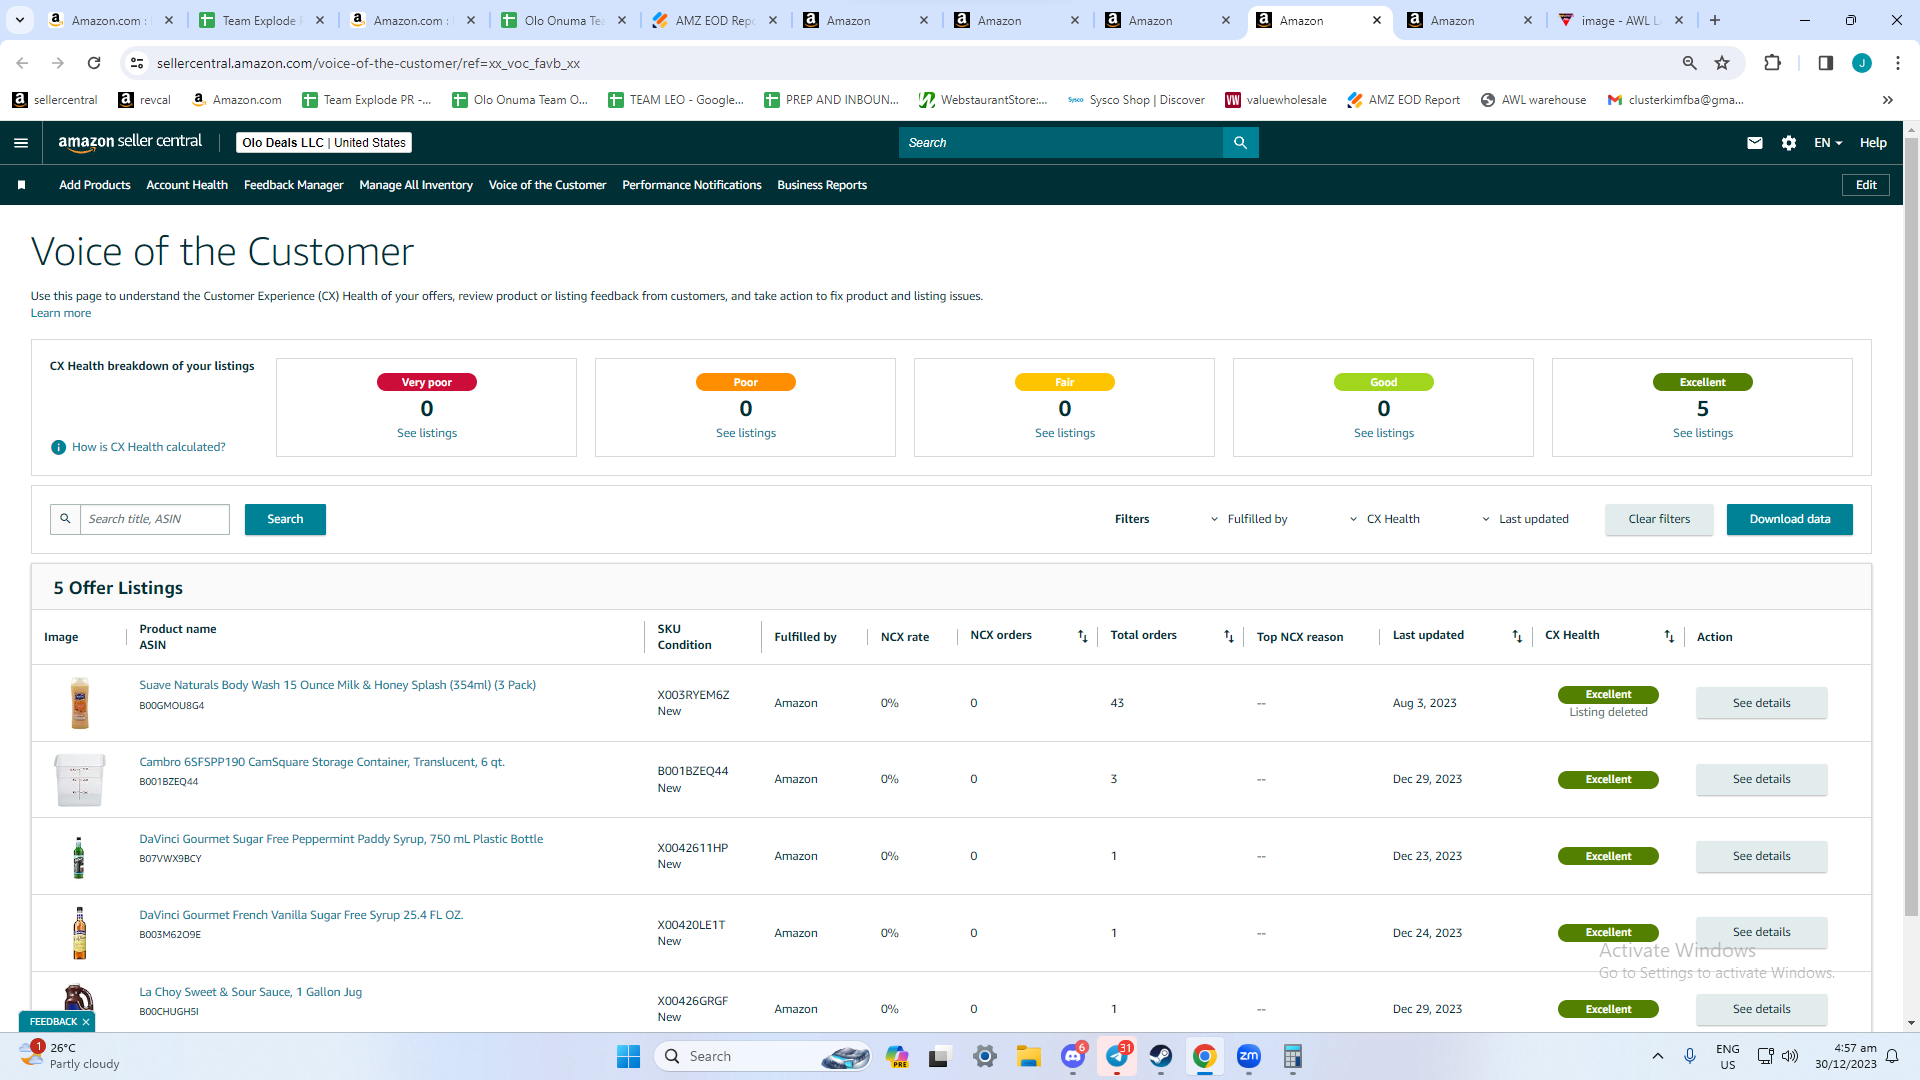Open the Calculator from the taskbar

click(1293, 1056)
